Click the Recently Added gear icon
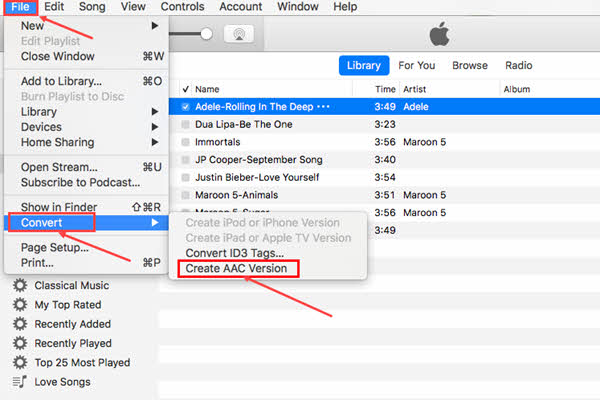 click(x=20, y=324)
